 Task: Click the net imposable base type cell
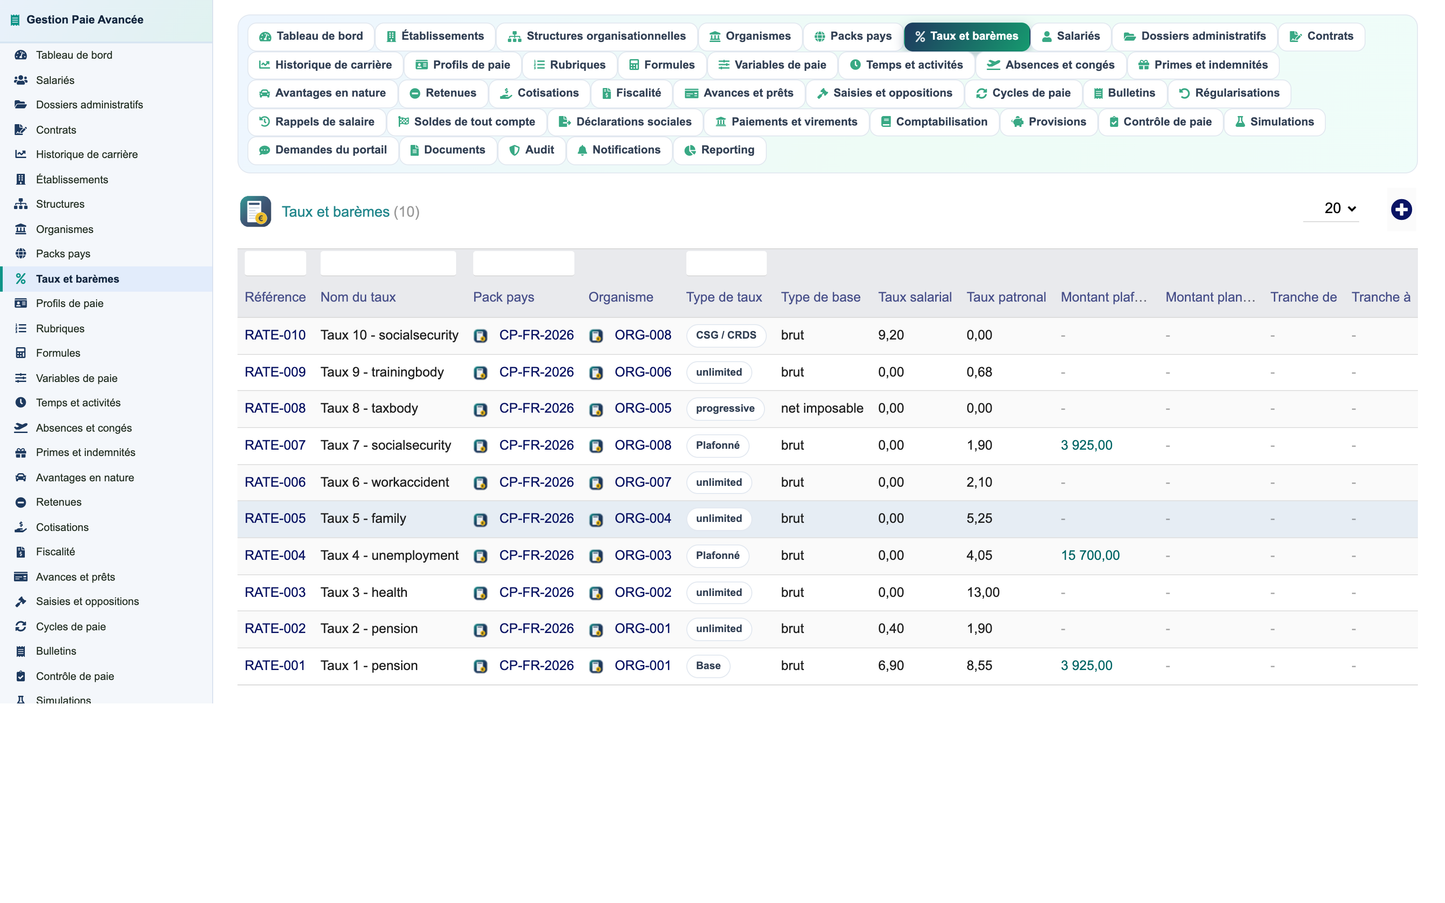822,408
